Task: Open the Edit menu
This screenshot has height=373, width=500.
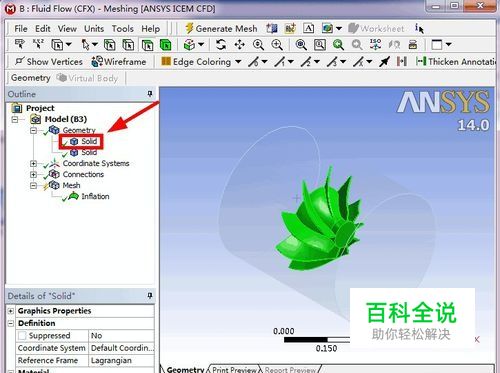Action: (43, 29)
